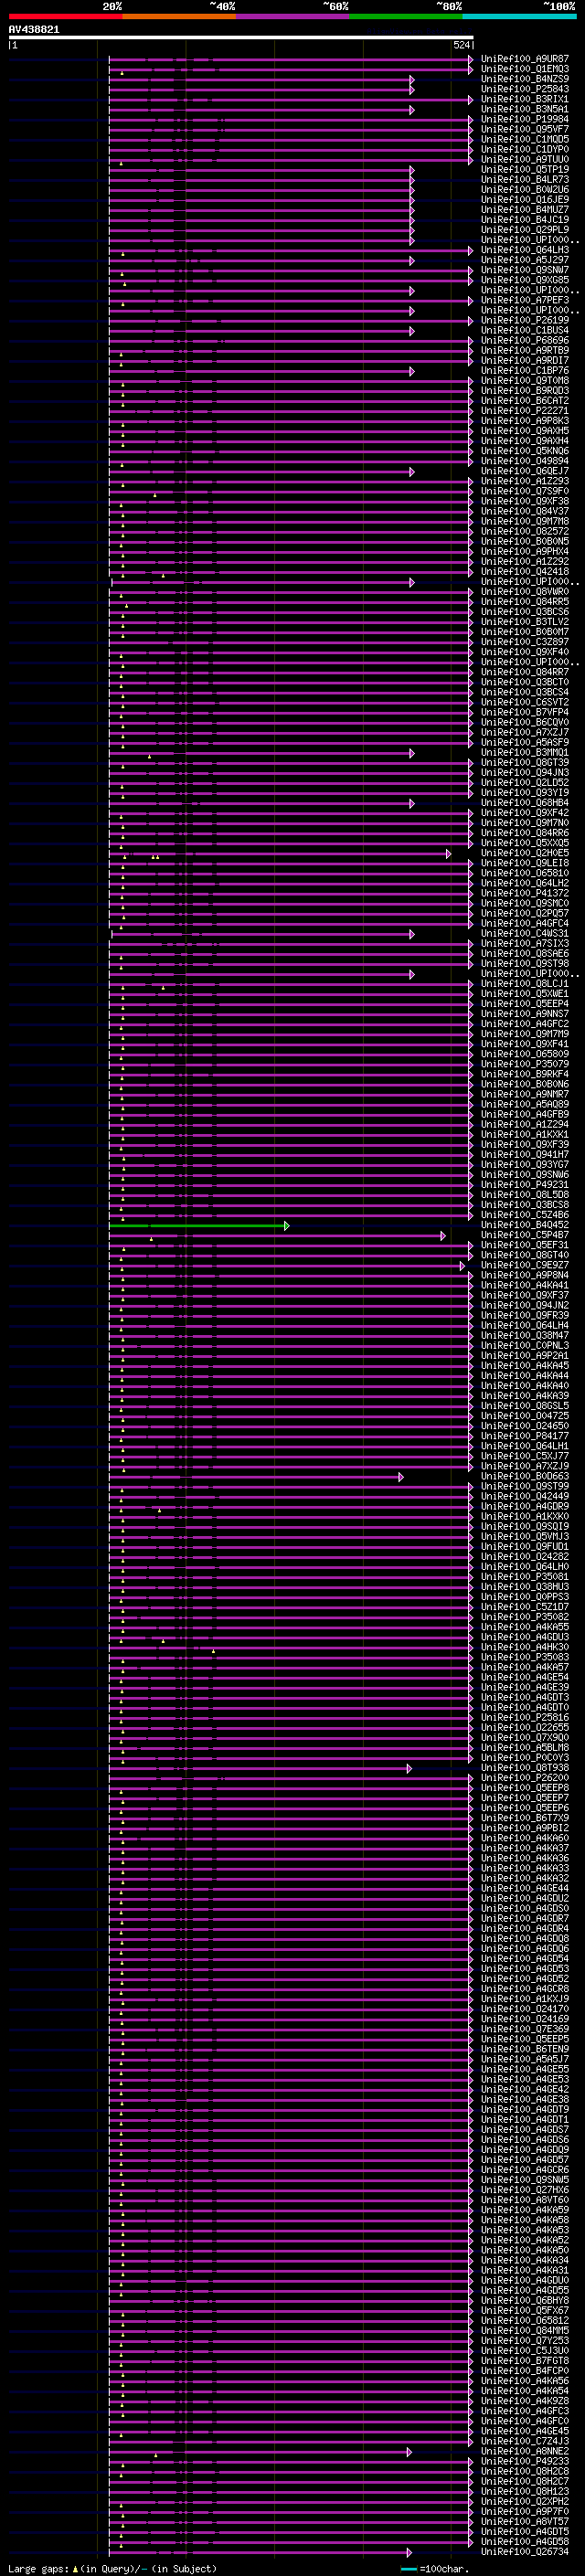
Task: Click hit UniRef100_Q3BCS8
Action: click(525, 1205)
